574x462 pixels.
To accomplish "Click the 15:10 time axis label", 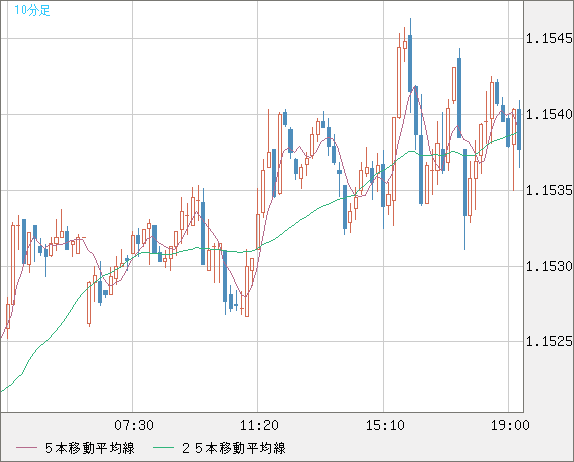I will click(x=385, y=425).
